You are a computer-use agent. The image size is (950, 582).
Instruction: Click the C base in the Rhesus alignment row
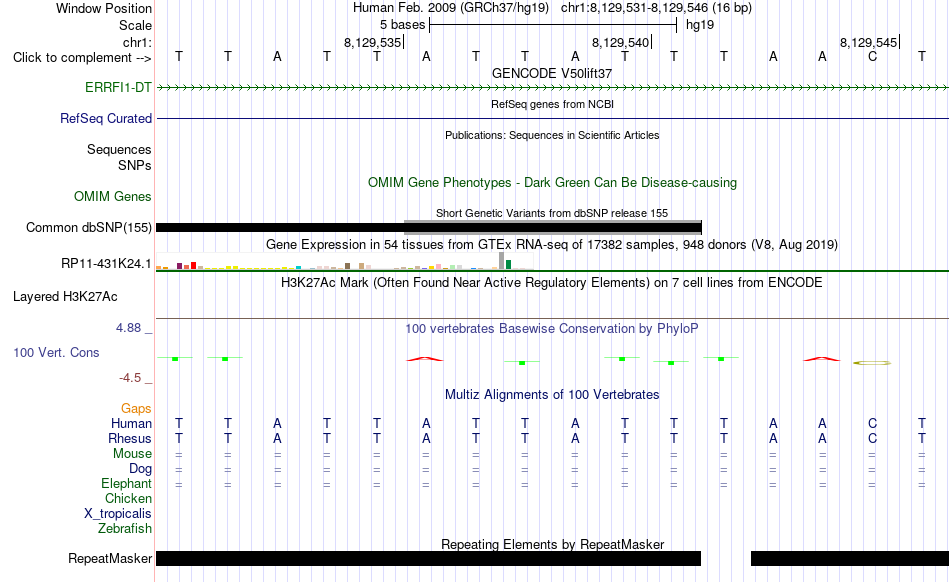pos(872,438)
